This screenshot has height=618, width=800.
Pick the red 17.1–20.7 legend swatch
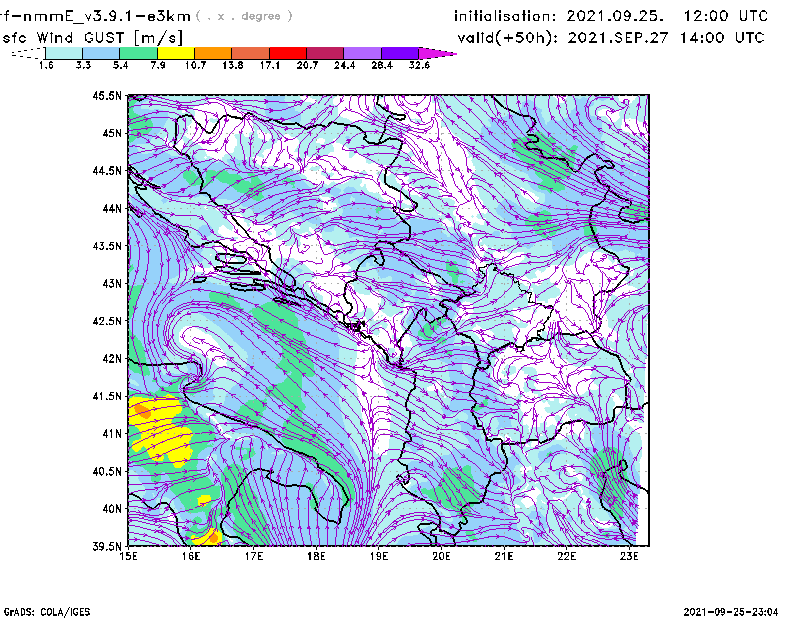[x=288, y=53]
